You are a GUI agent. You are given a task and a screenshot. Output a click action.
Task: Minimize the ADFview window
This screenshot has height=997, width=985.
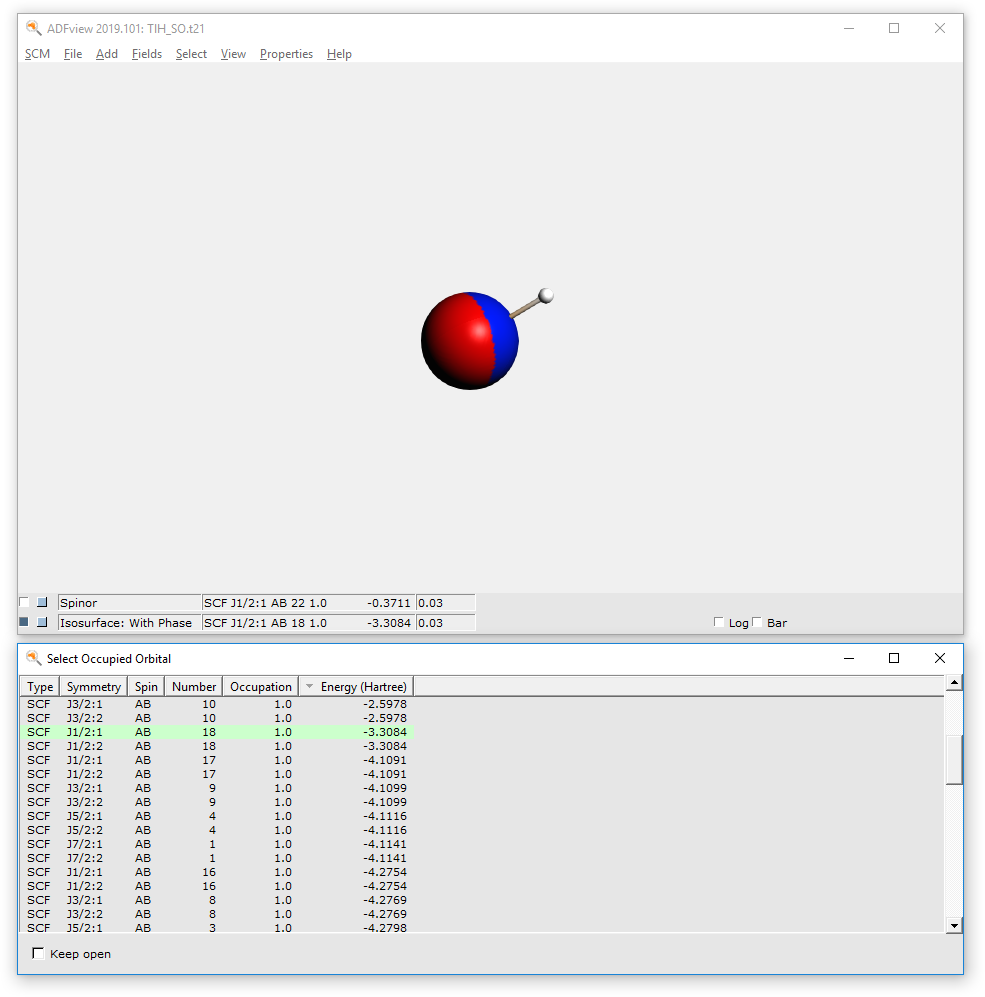(849, 28)
